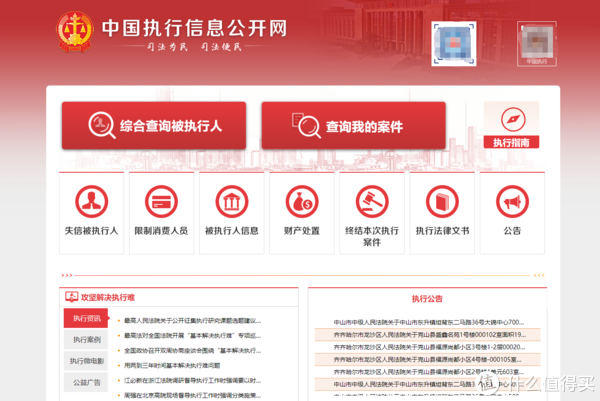The height and width of the screenshot is (401, 600).
Task: Open the 终结本次执行案件 gavel icon
Action: [372, 202]
